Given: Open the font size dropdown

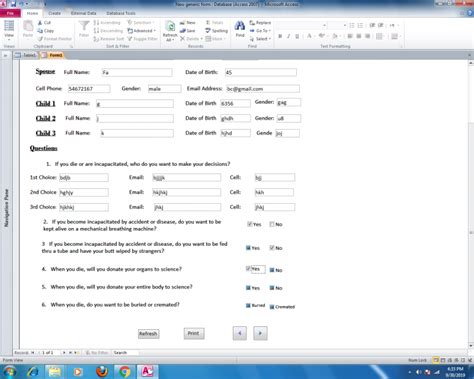Looking at the screenshot, I should [x=345, y=25].
